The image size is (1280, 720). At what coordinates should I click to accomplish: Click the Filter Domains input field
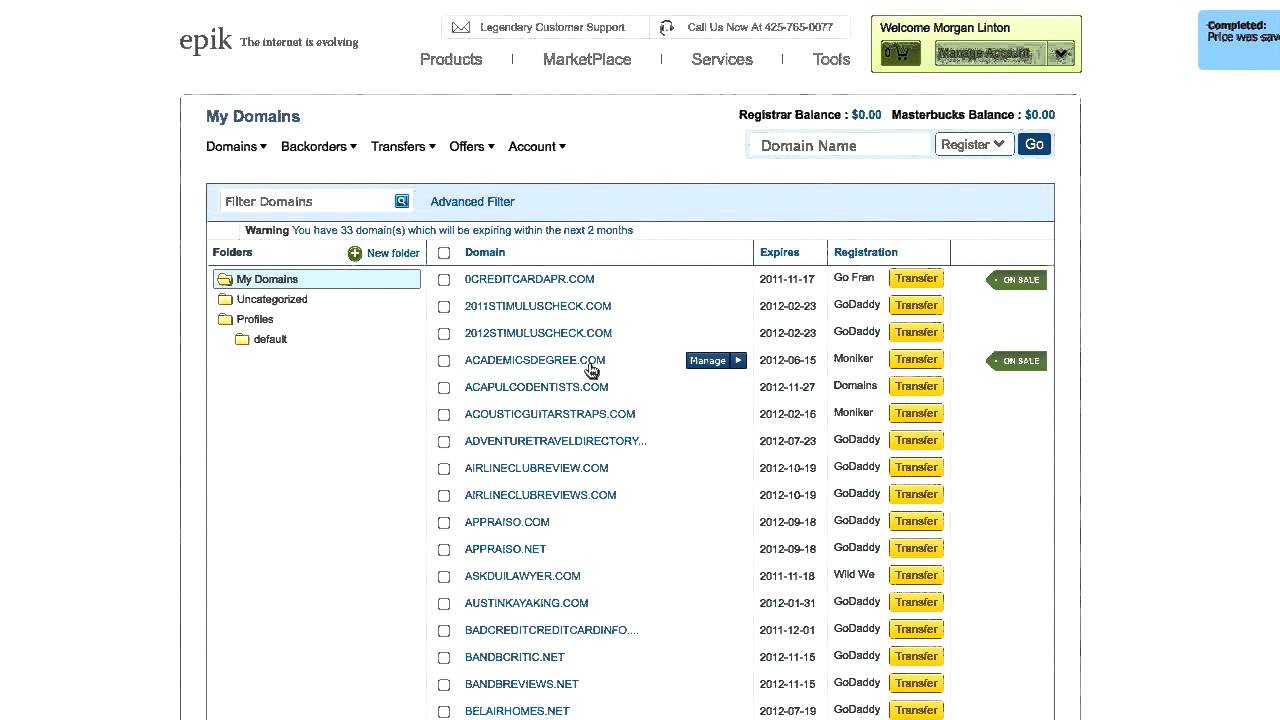[305, 201]
